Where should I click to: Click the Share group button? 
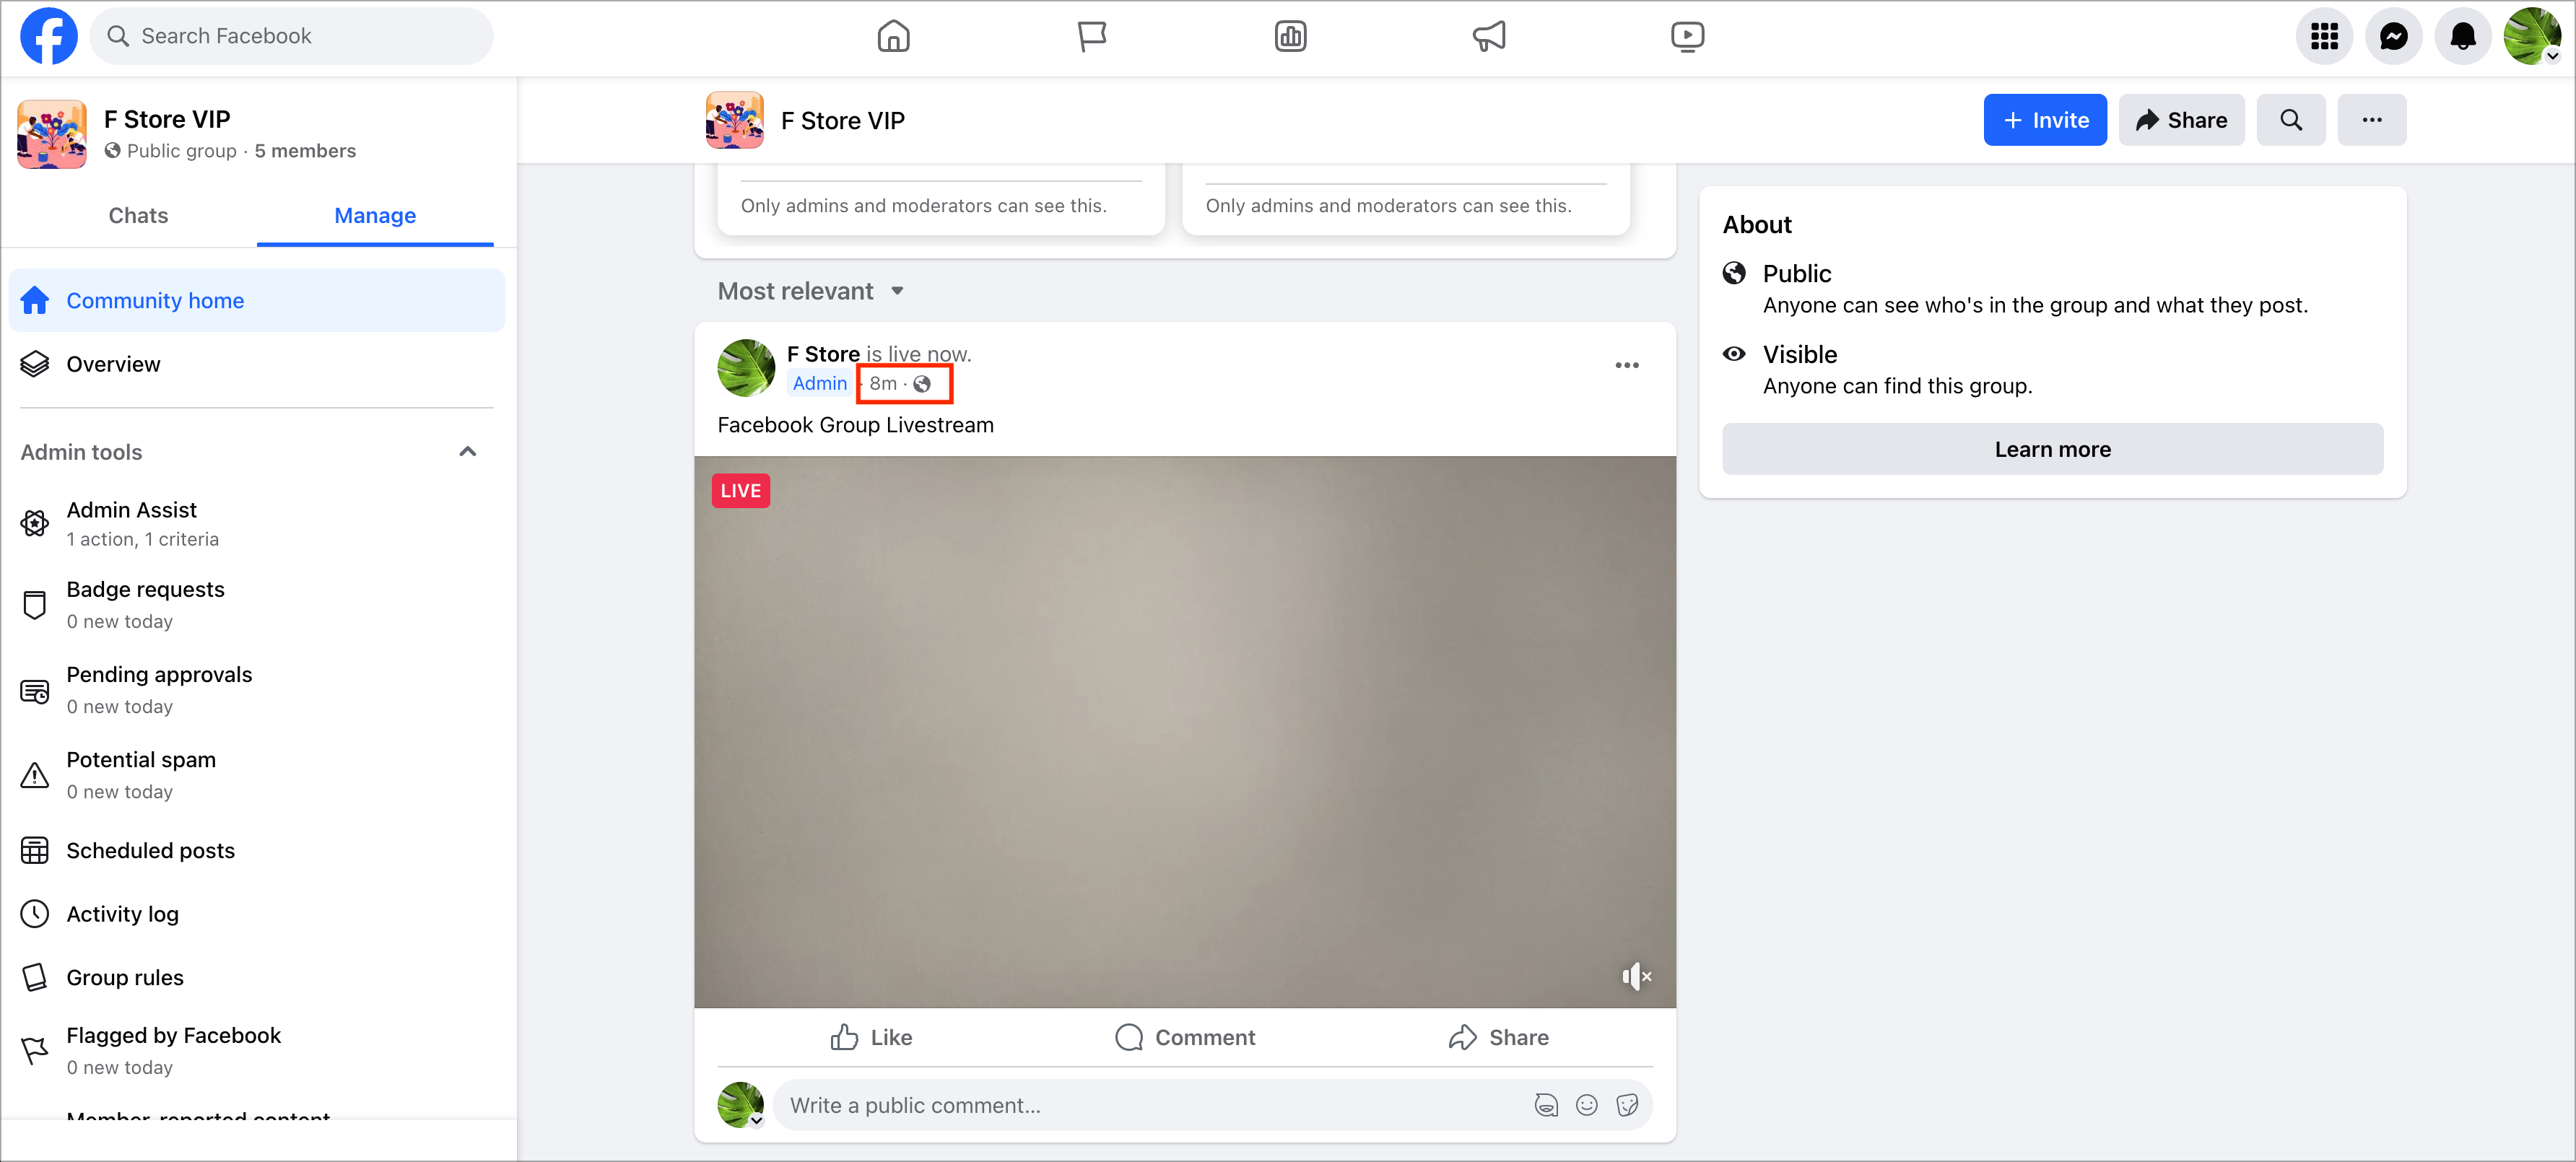[2181, 120]
